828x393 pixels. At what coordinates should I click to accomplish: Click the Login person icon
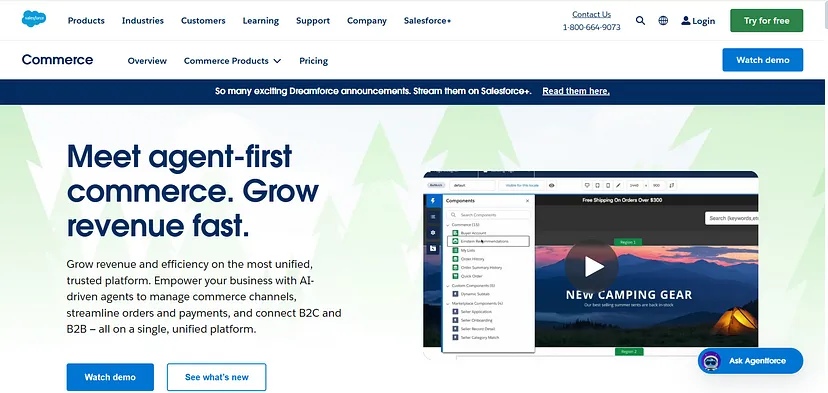tap(685, 21)
